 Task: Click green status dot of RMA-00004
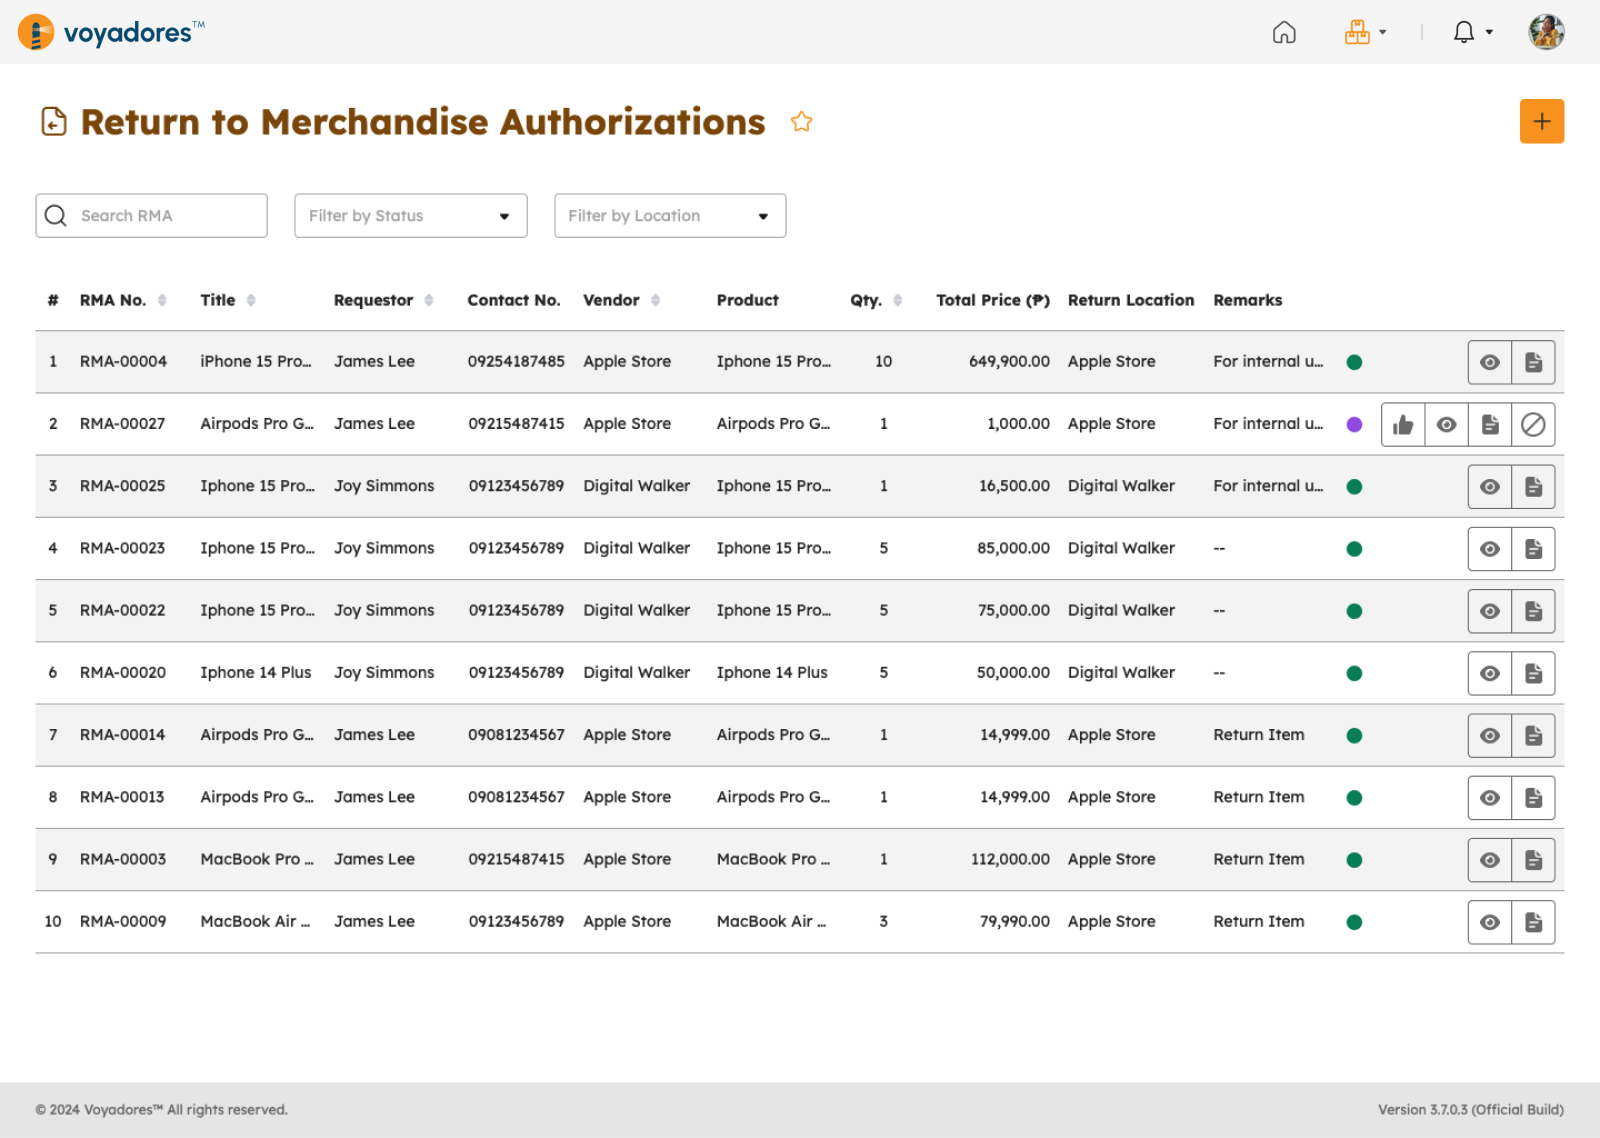(1354, 362)
